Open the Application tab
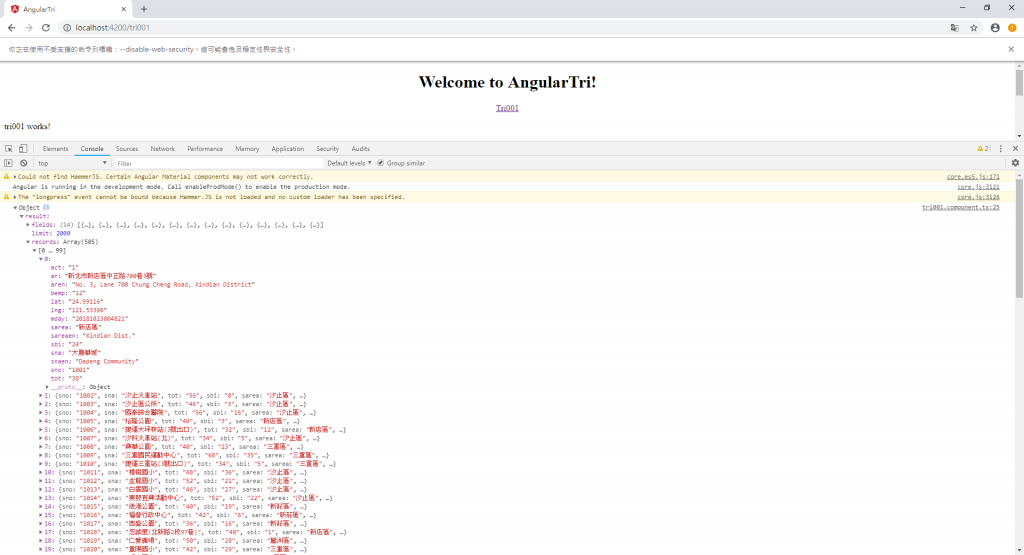Viewport: 1024px width, 555px height. pos(287,149)
